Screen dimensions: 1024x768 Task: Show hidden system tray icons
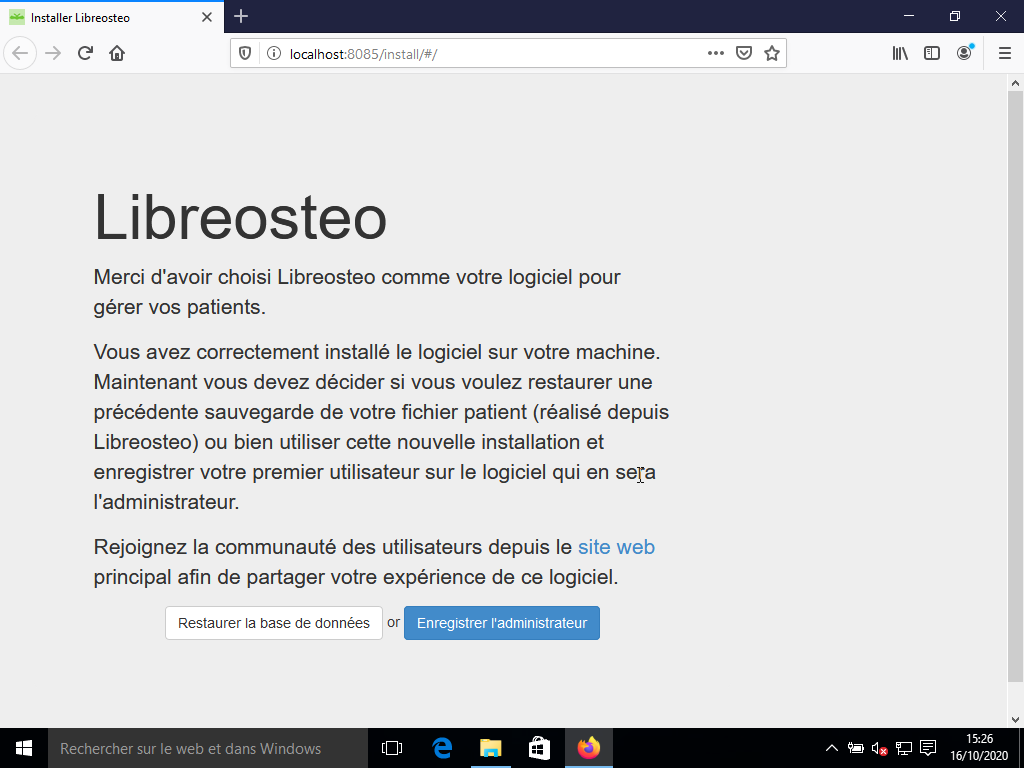point(831,748)
